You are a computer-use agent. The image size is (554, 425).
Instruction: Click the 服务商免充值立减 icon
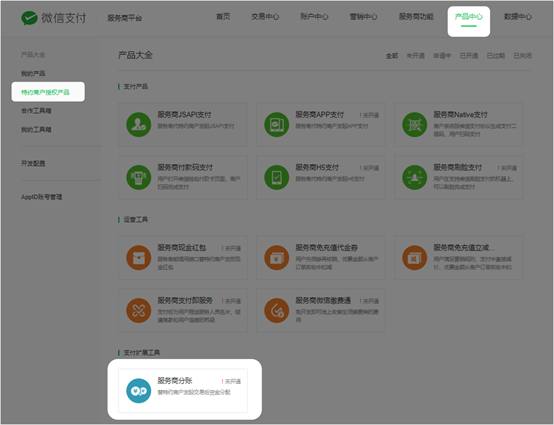[414, 258]
